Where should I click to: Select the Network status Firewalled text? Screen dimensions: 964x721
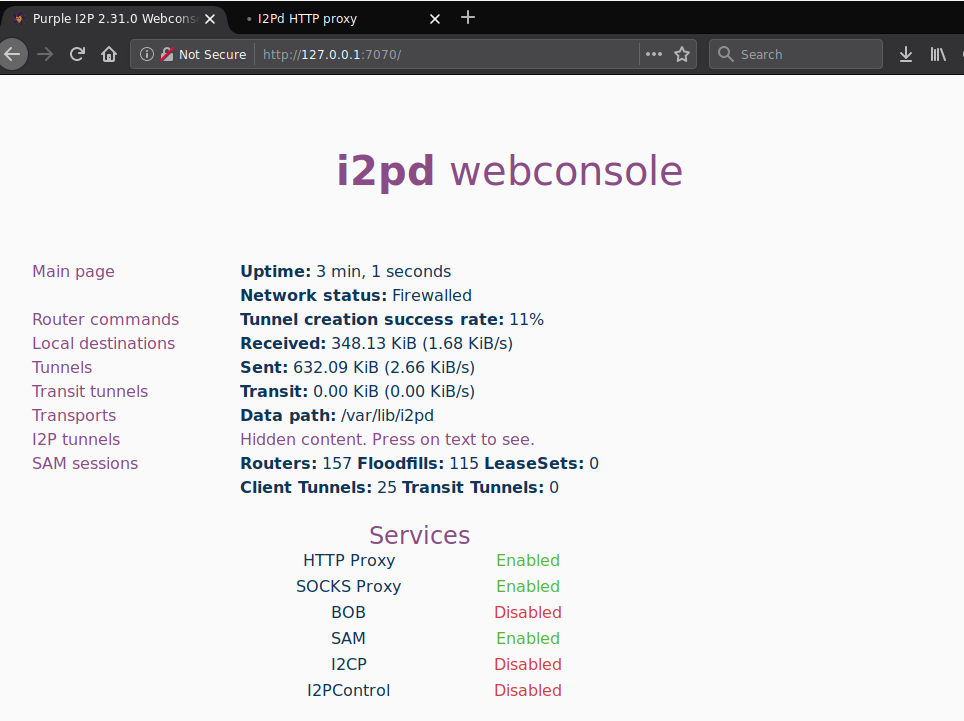pos(432,296)
